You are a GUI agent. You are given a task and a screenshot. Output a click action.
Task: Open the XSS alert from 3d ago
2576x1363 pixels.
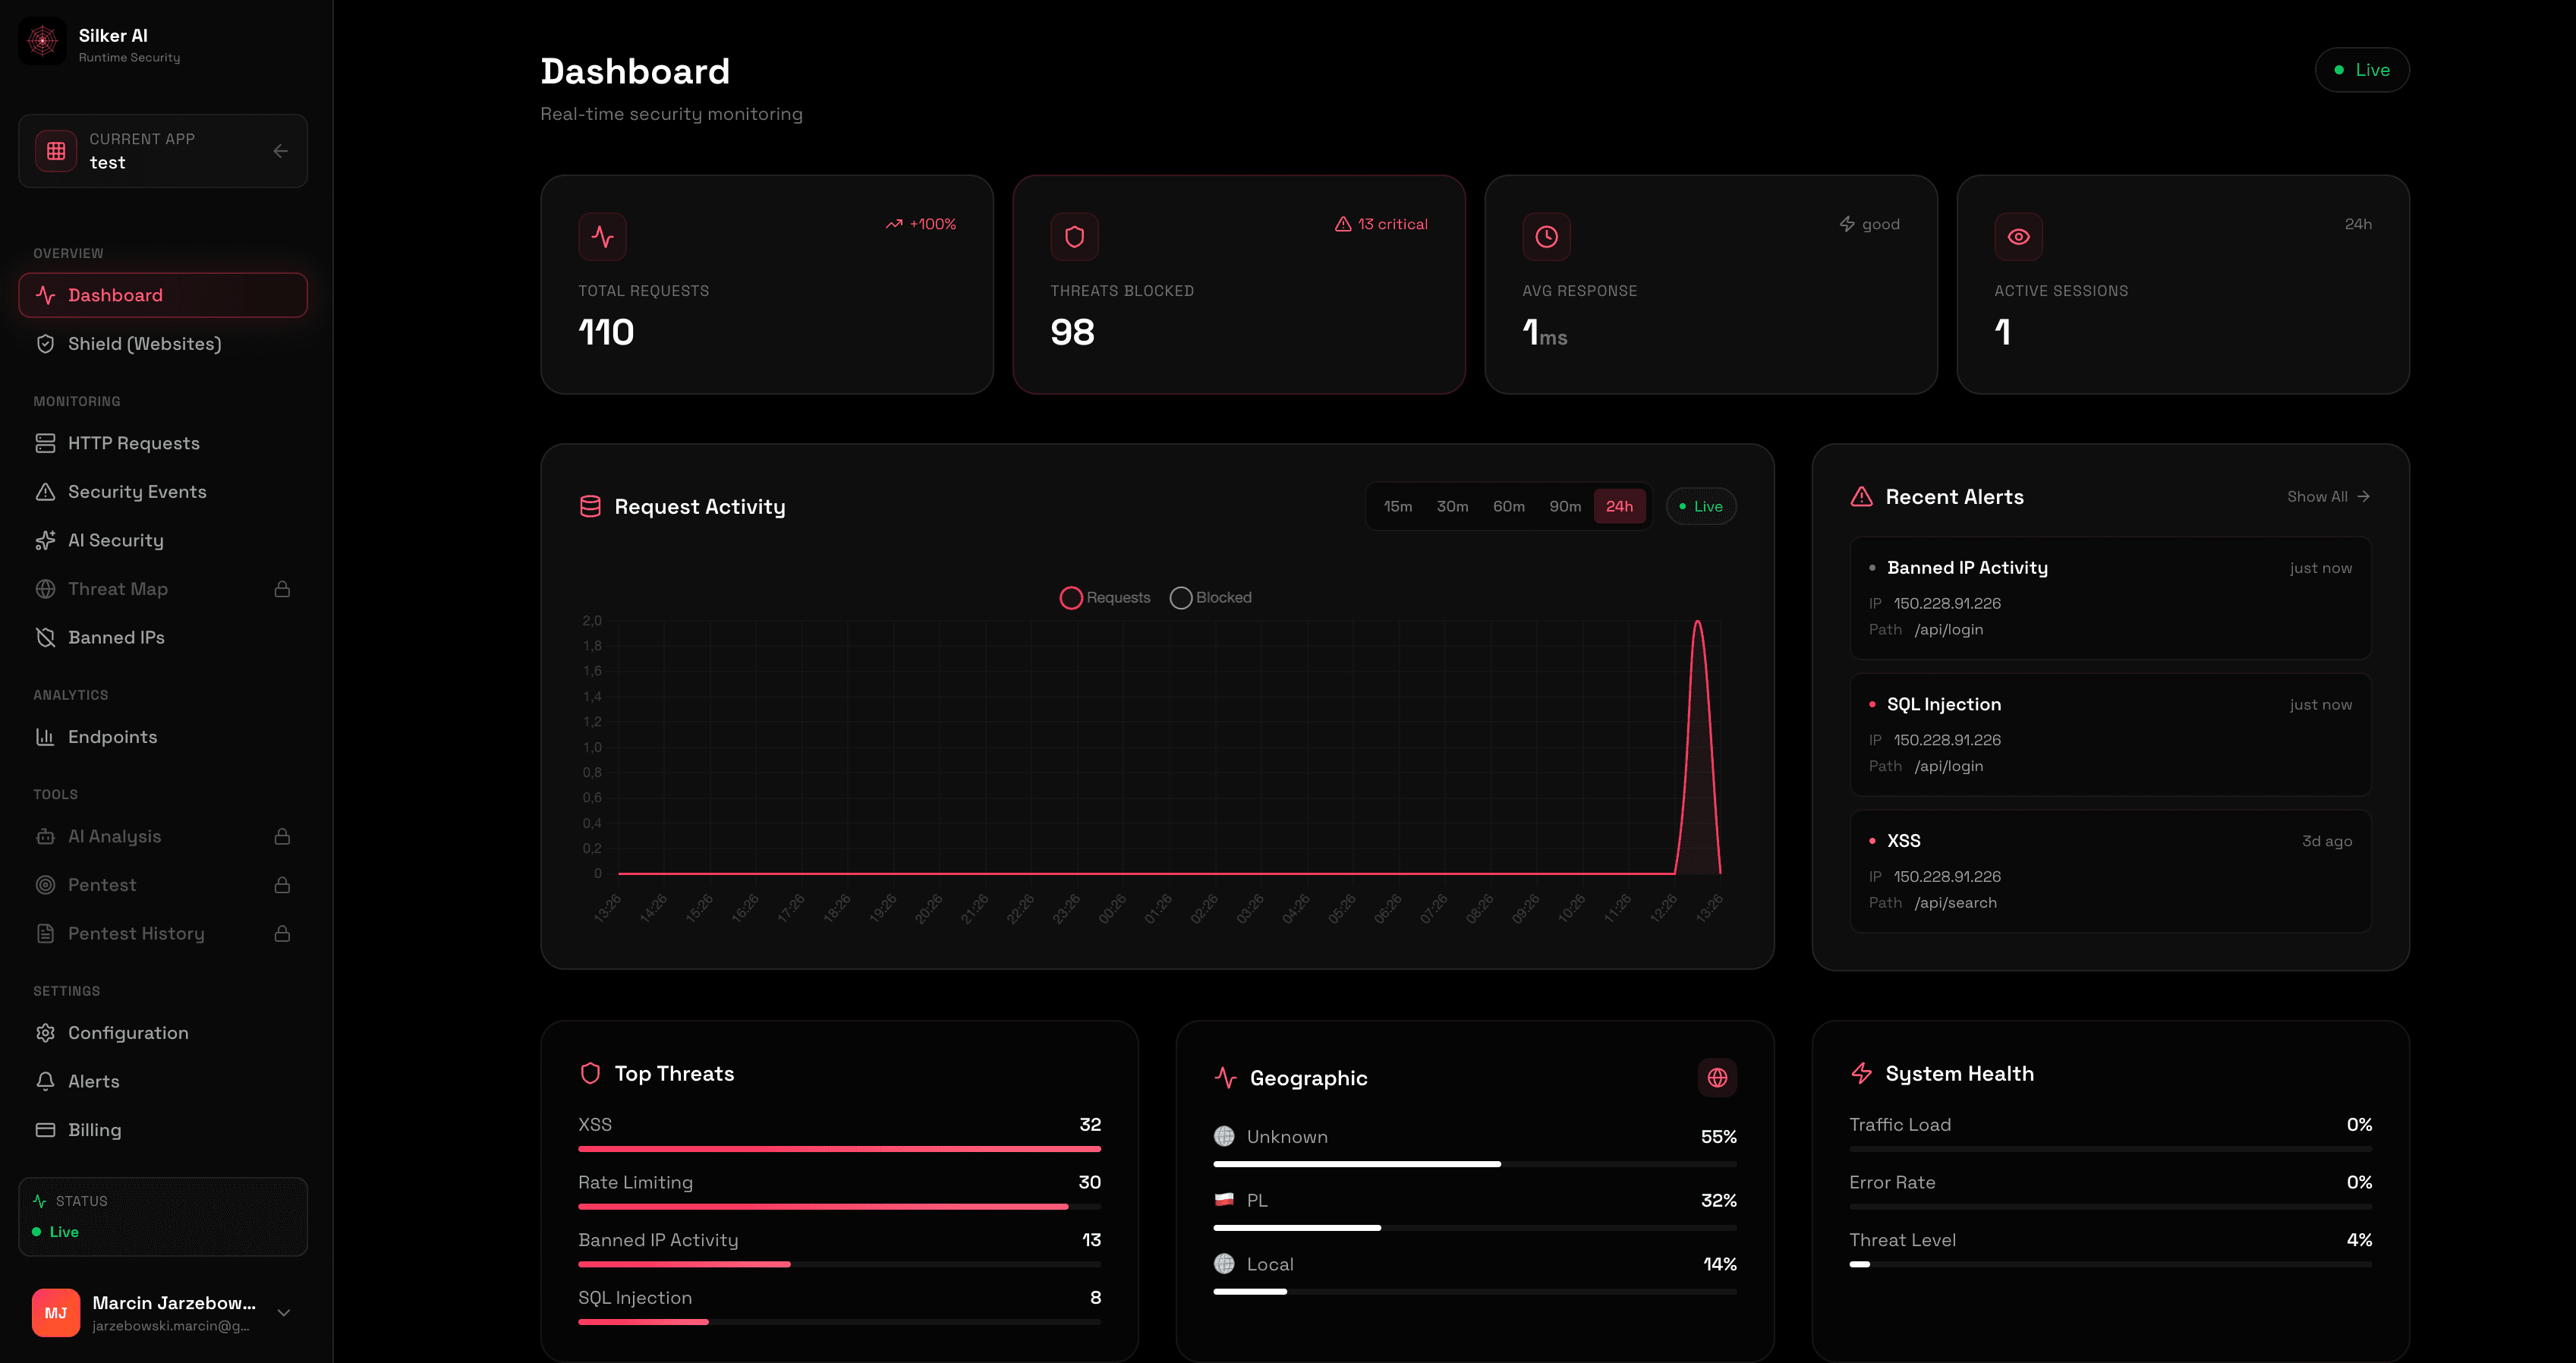tap(2110, 871)
